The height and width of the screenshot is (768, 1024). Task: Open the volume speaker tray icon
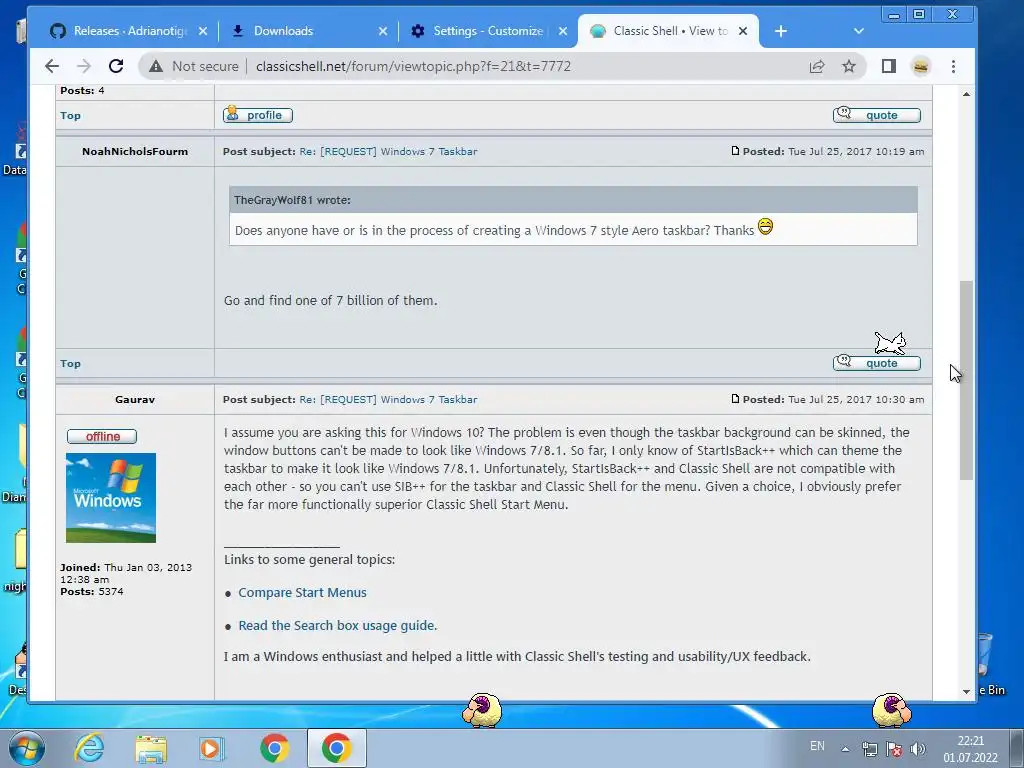tap(918, 749)
